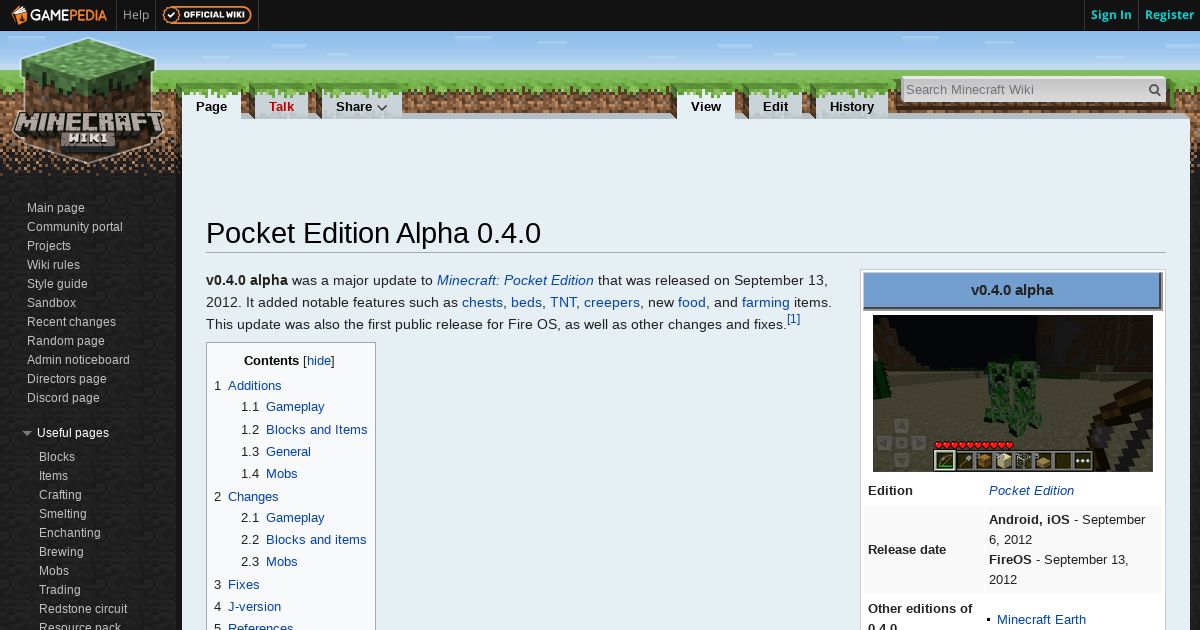Jump to Changes section in contents
This screenshot has width=1200, height=630.
point(253,496)
